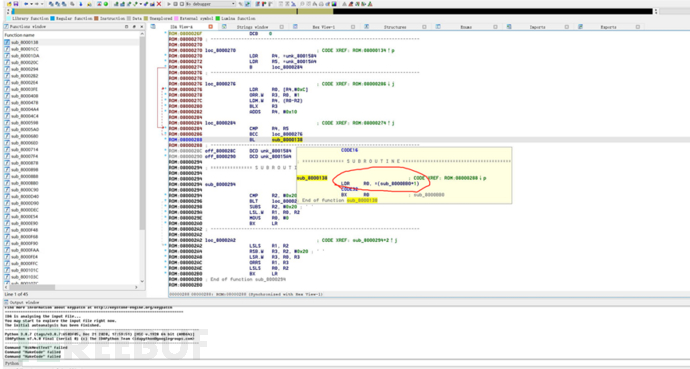690x369 pixels.
Task: Close the IDA View-A tab
Action: point(210,27)
